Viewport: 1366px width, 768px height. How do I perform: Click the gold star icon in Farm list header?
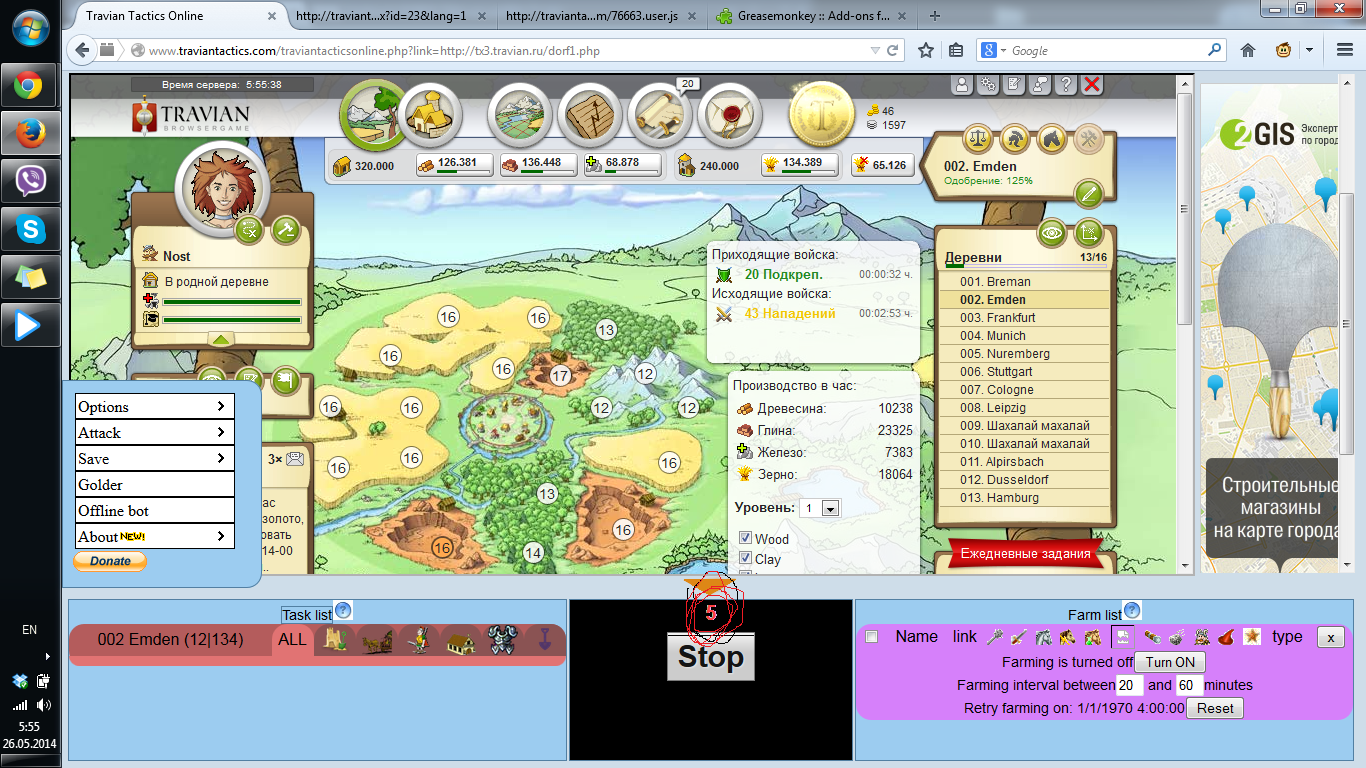click(x=1252, y=637)
